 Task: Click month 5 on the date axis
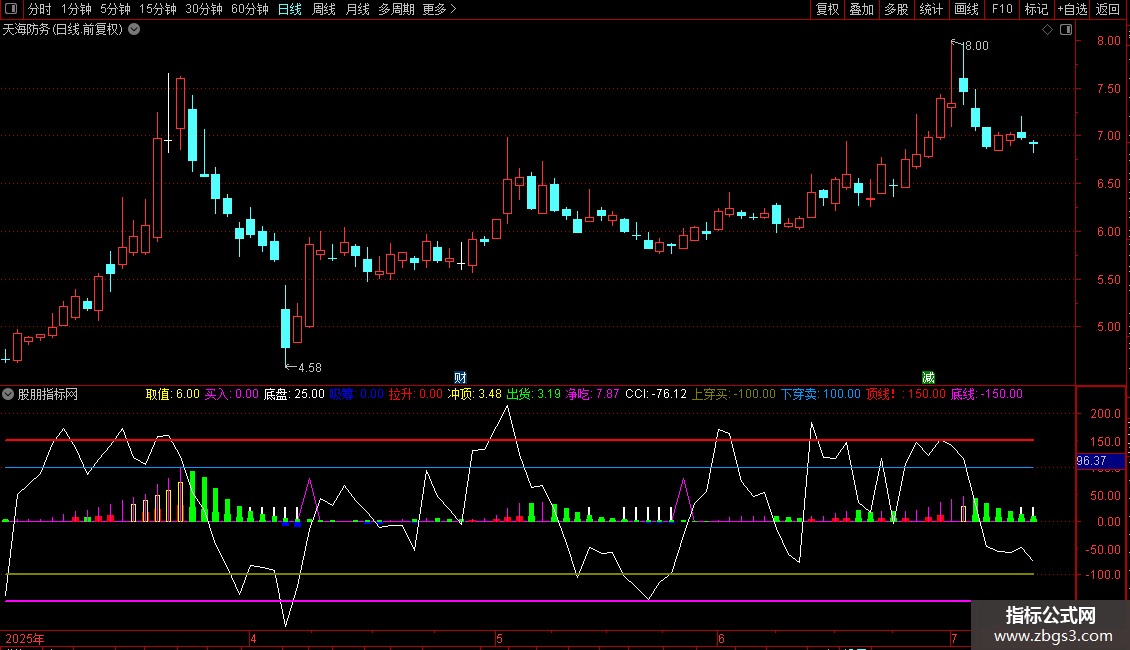499,638
